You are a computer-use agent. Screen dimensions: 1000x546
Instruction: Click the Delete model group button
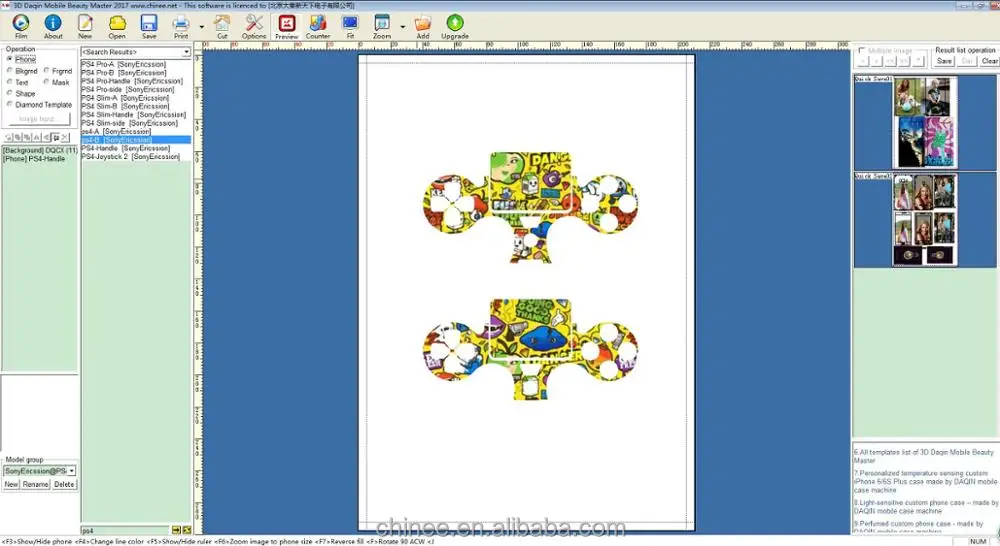[64, 485]
